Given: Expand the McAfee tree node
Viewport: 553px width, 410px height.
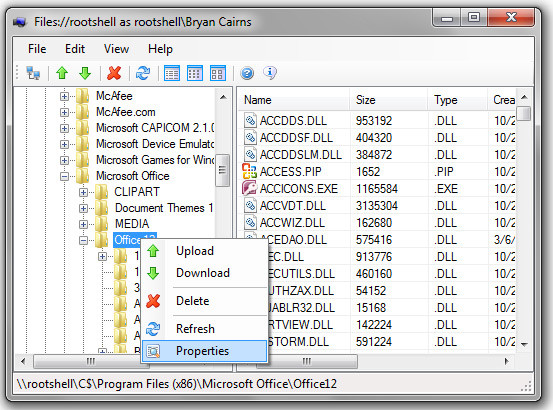Looking at the screenshot, I should 64,96.
